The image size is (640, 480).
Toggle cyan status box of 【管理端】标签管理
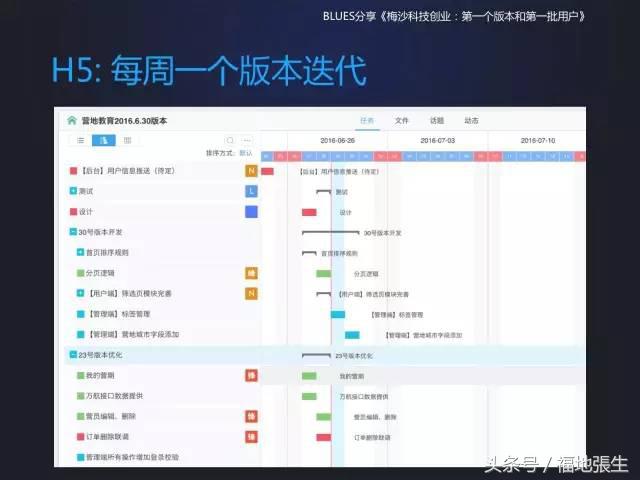pyautogui.click(x=81, y=314)
